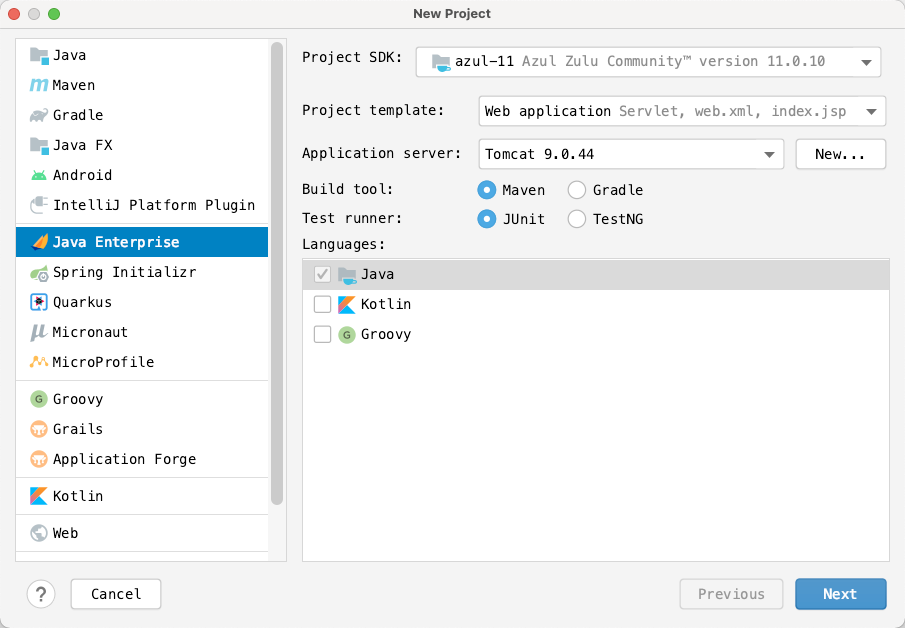The height and width of the screenshot is (628, 905).
Task: Click New... to add application server
Action: [840, 154]
